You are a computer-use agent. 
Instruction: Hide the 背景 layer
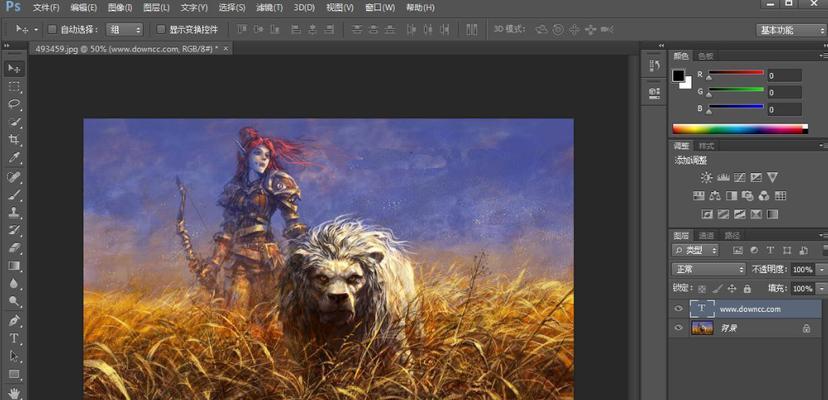click(679, 328)
